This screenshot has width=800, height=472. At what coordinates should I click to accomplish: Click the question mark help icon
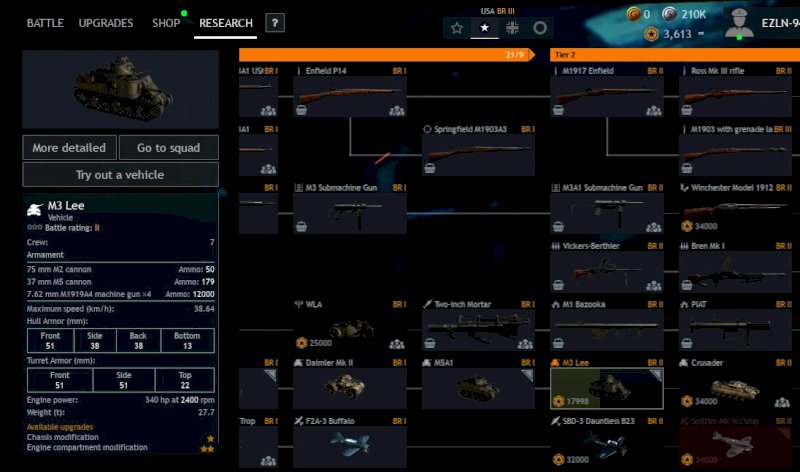[x=275, y=23]
